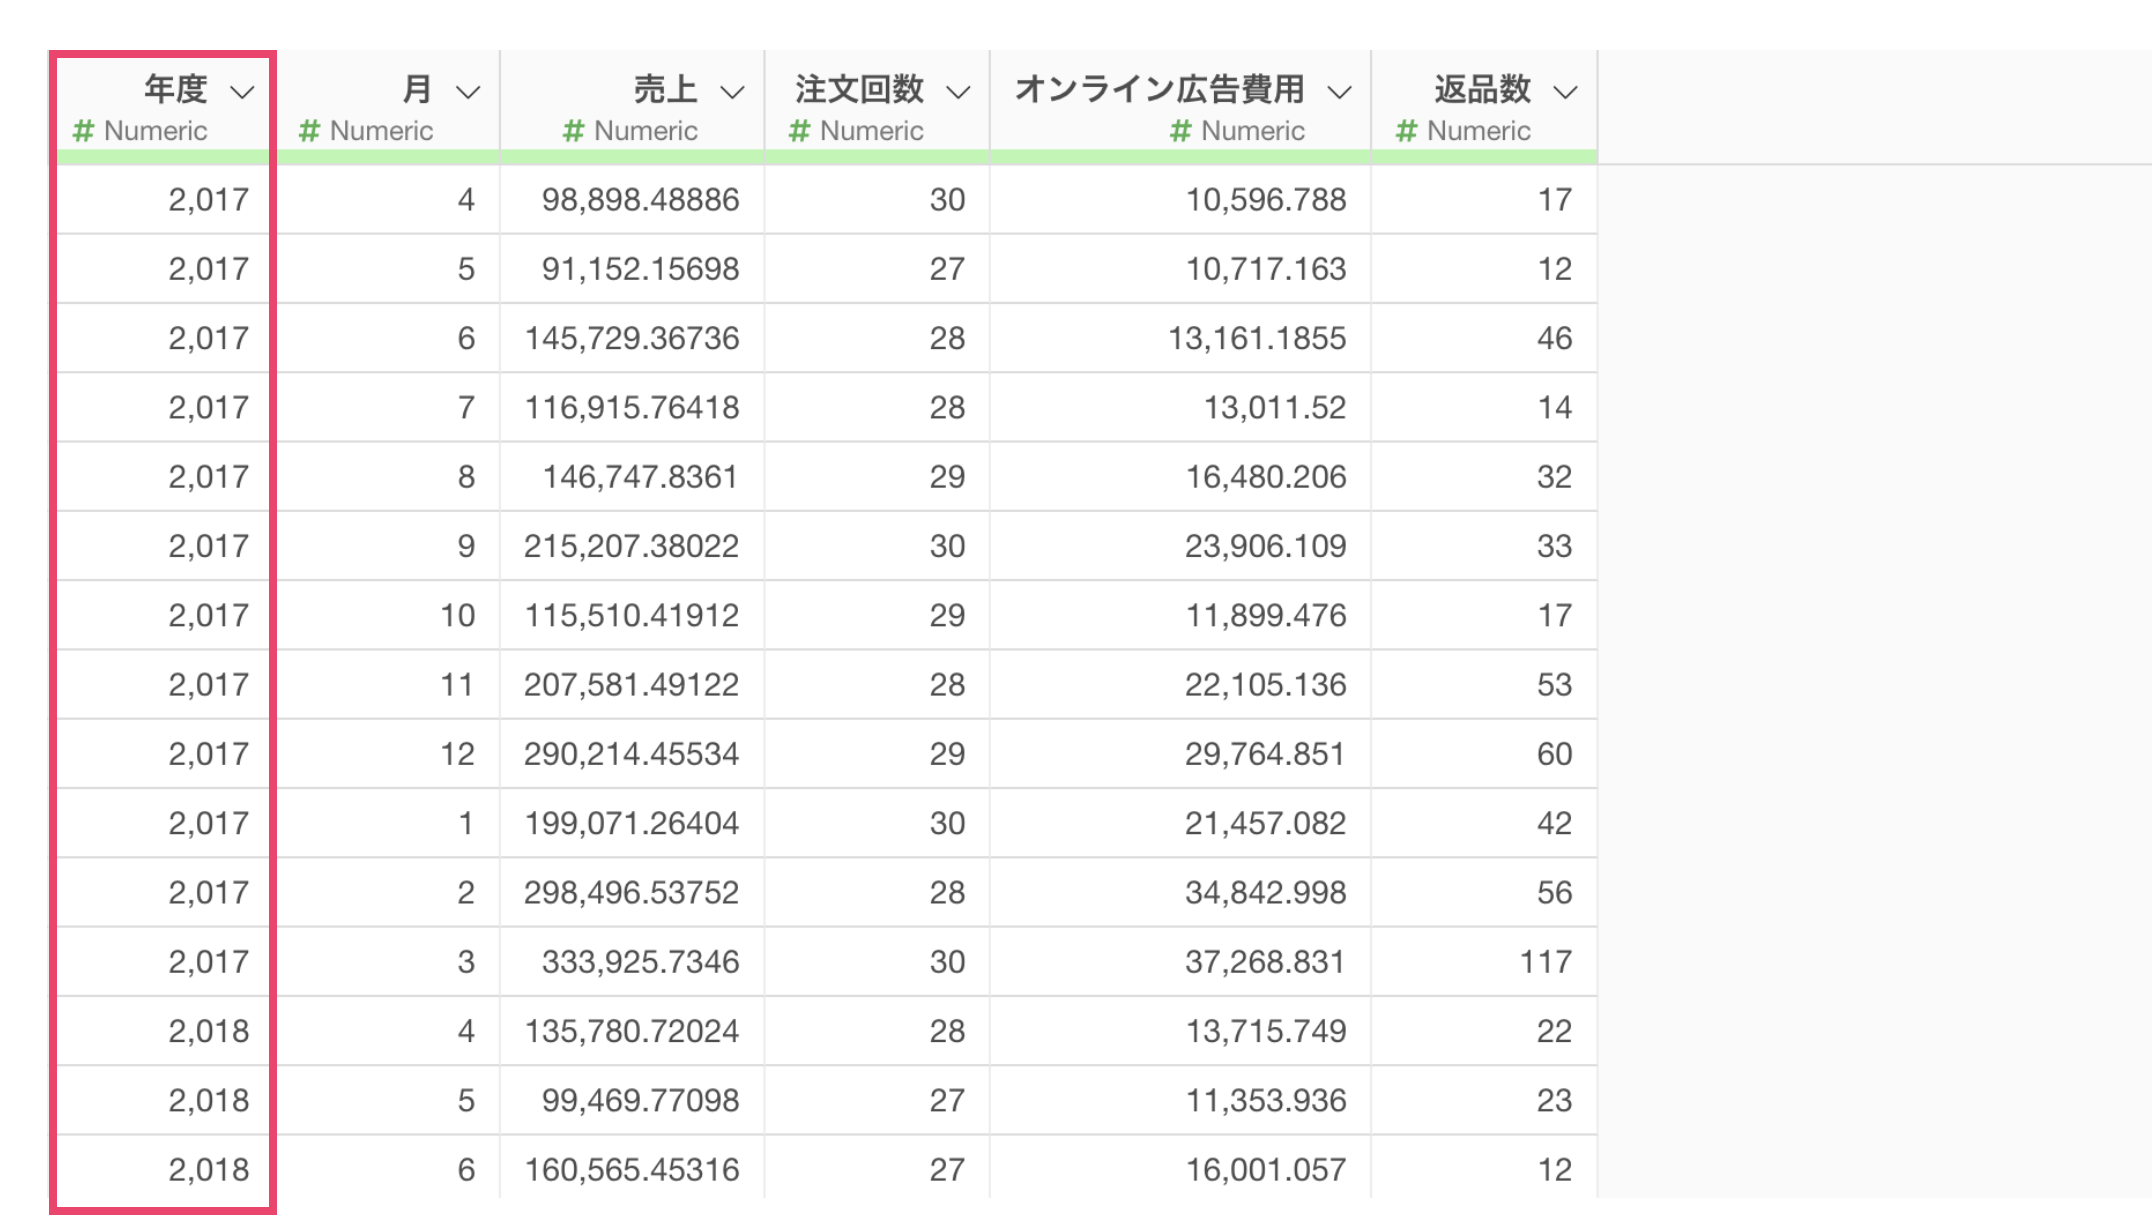The image size is (2152, 1228).
Task: Expand the オンライン広告費用 column menu chevron
Action: click(x=1340, y=93)
